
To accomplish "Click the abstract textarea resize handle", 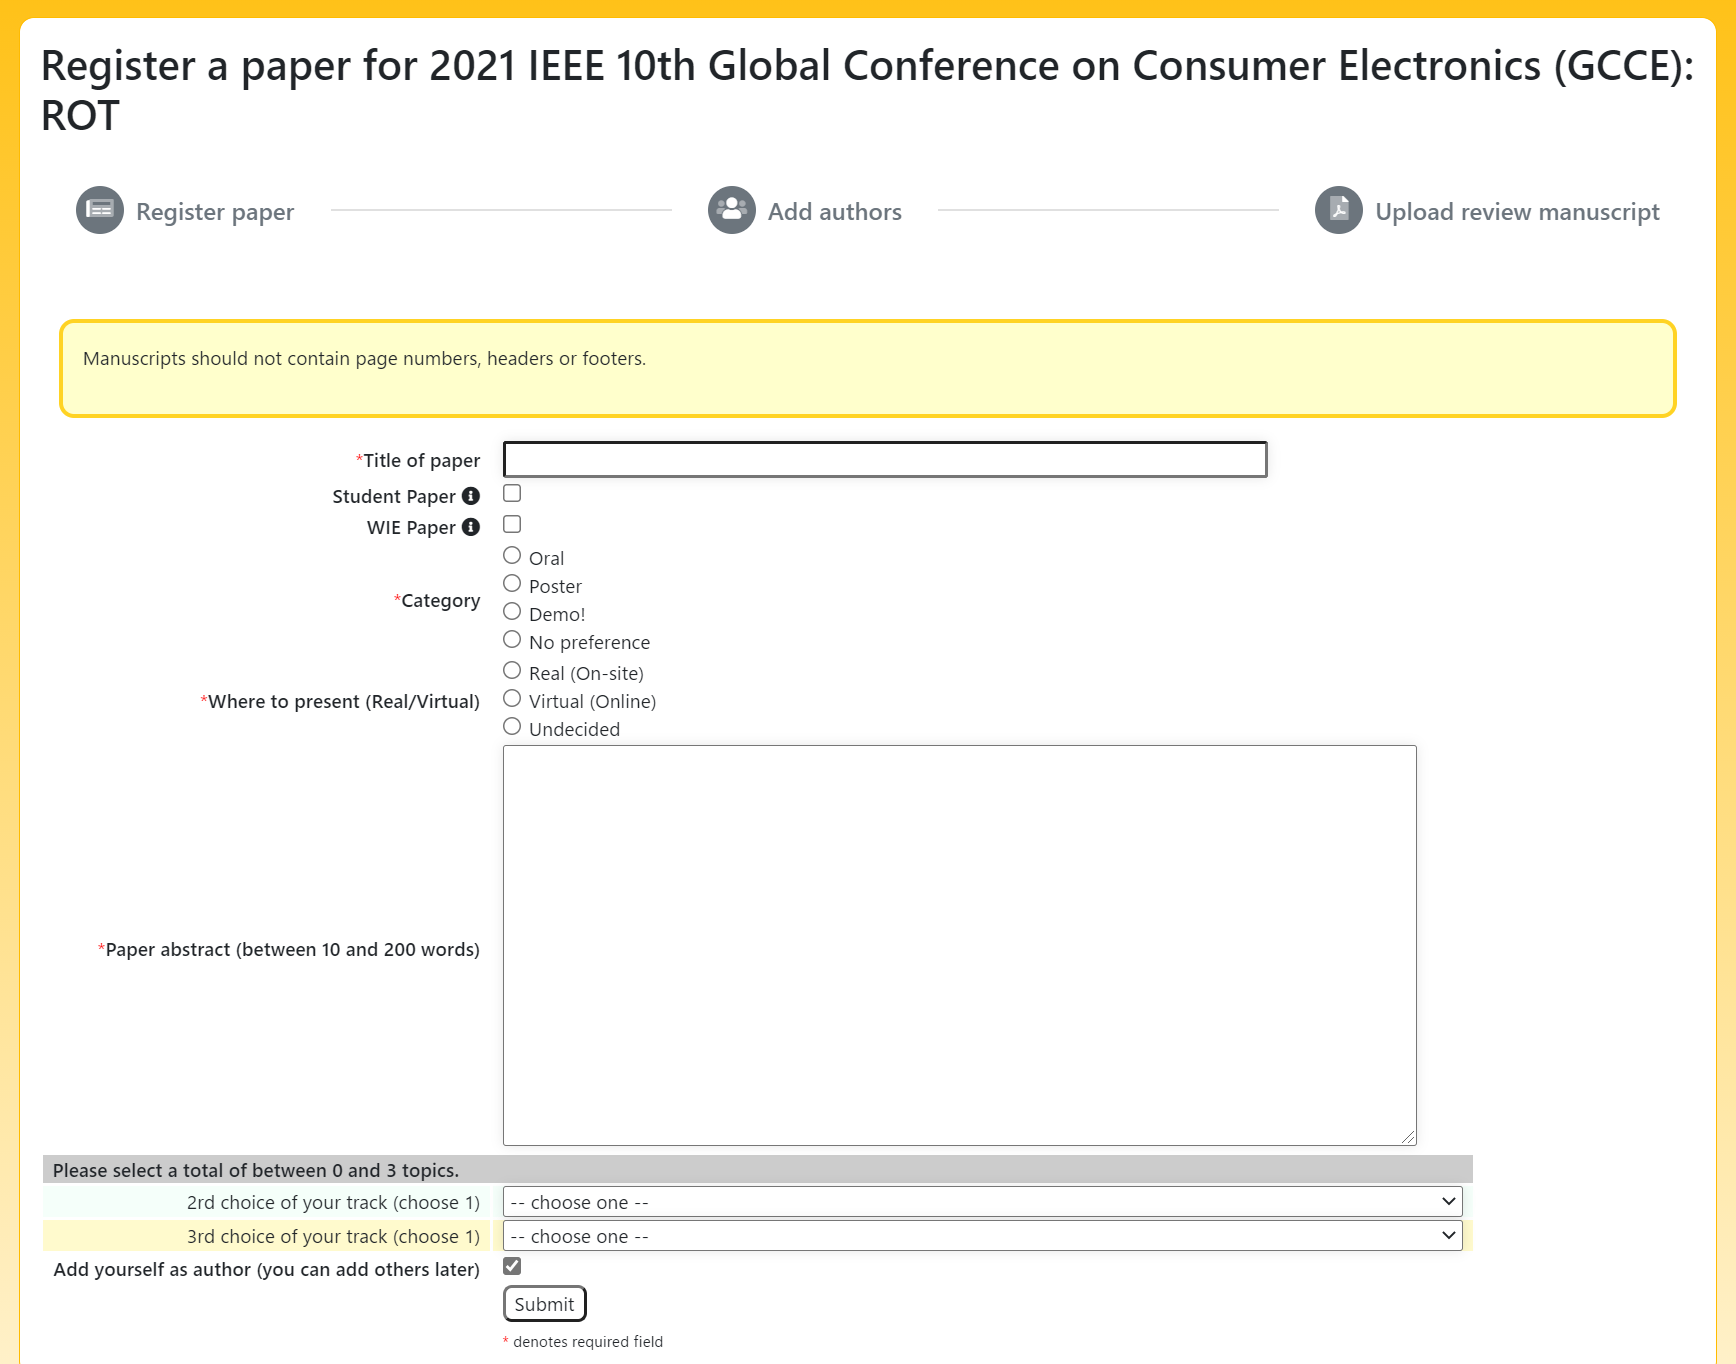I will point(1408,1137).
